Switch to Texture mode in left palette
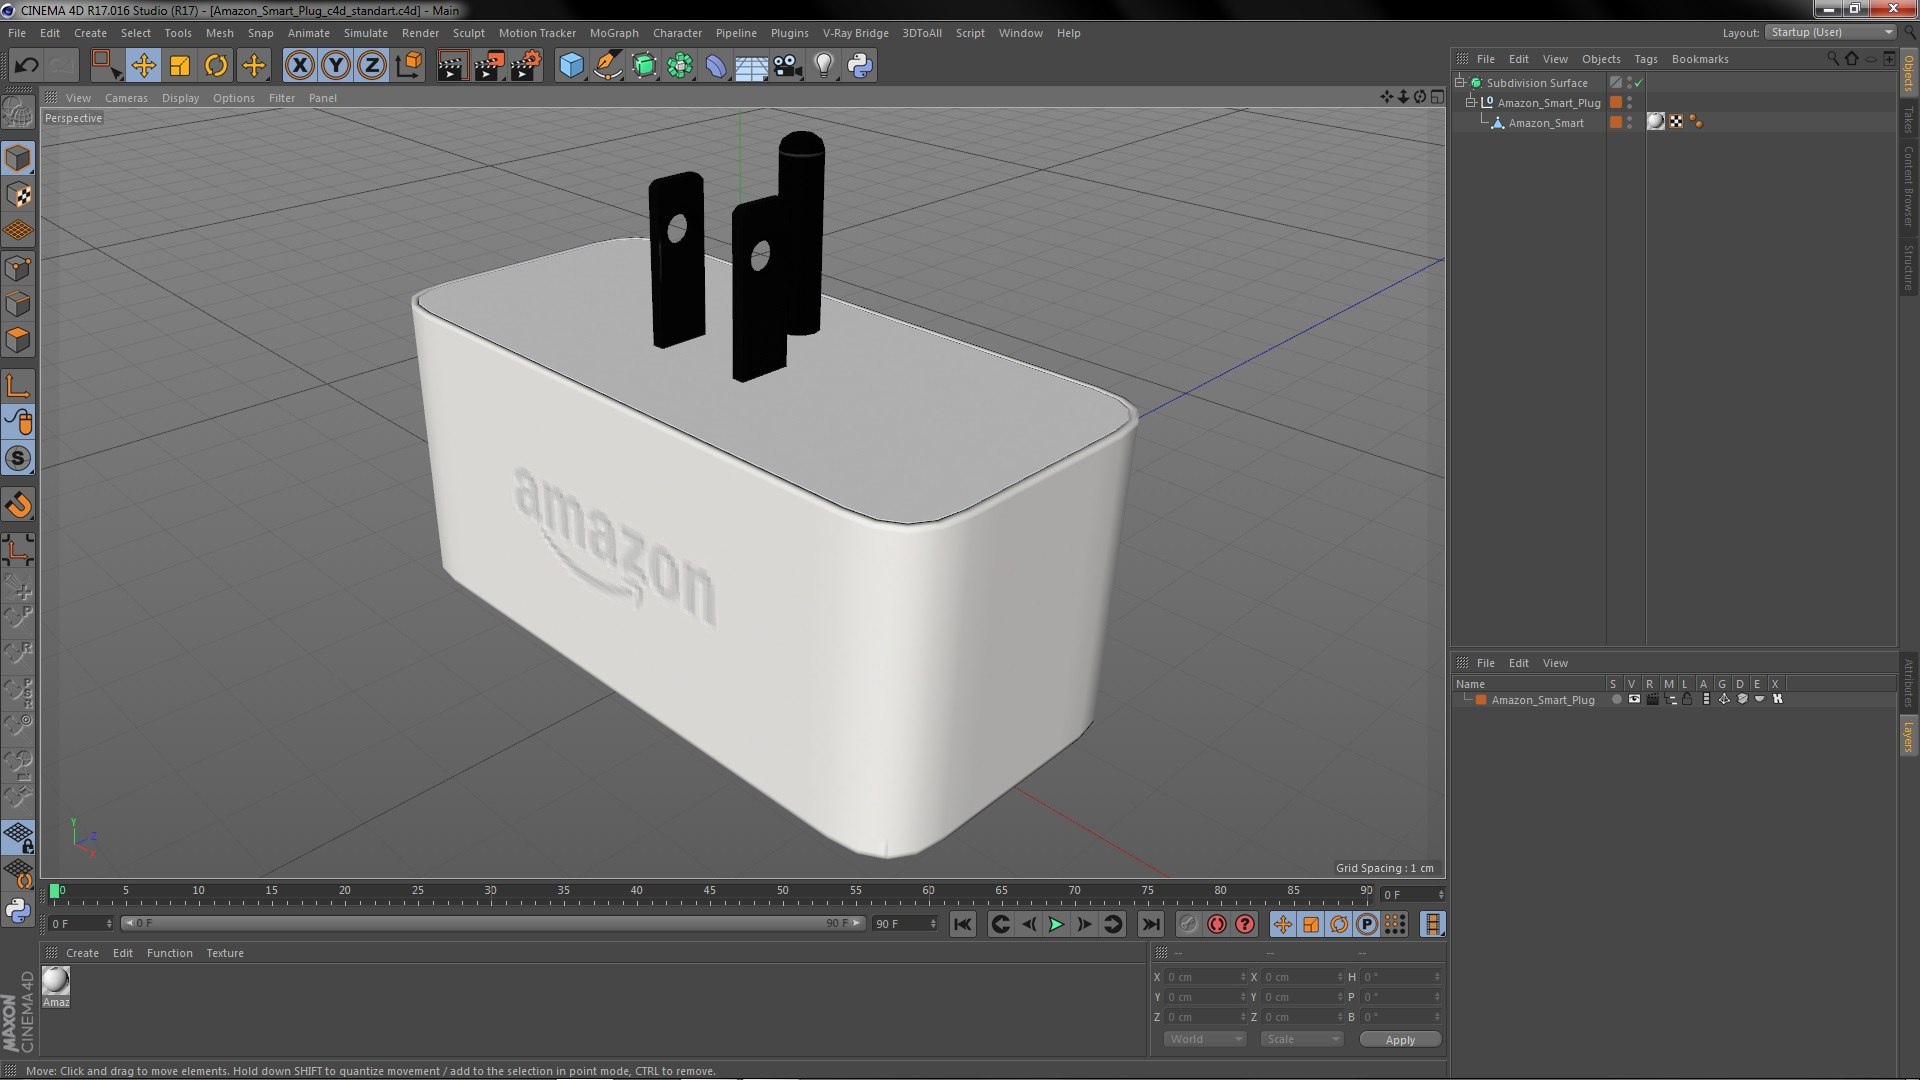This screenshot has width=1920, height=1080. point(18,195)
